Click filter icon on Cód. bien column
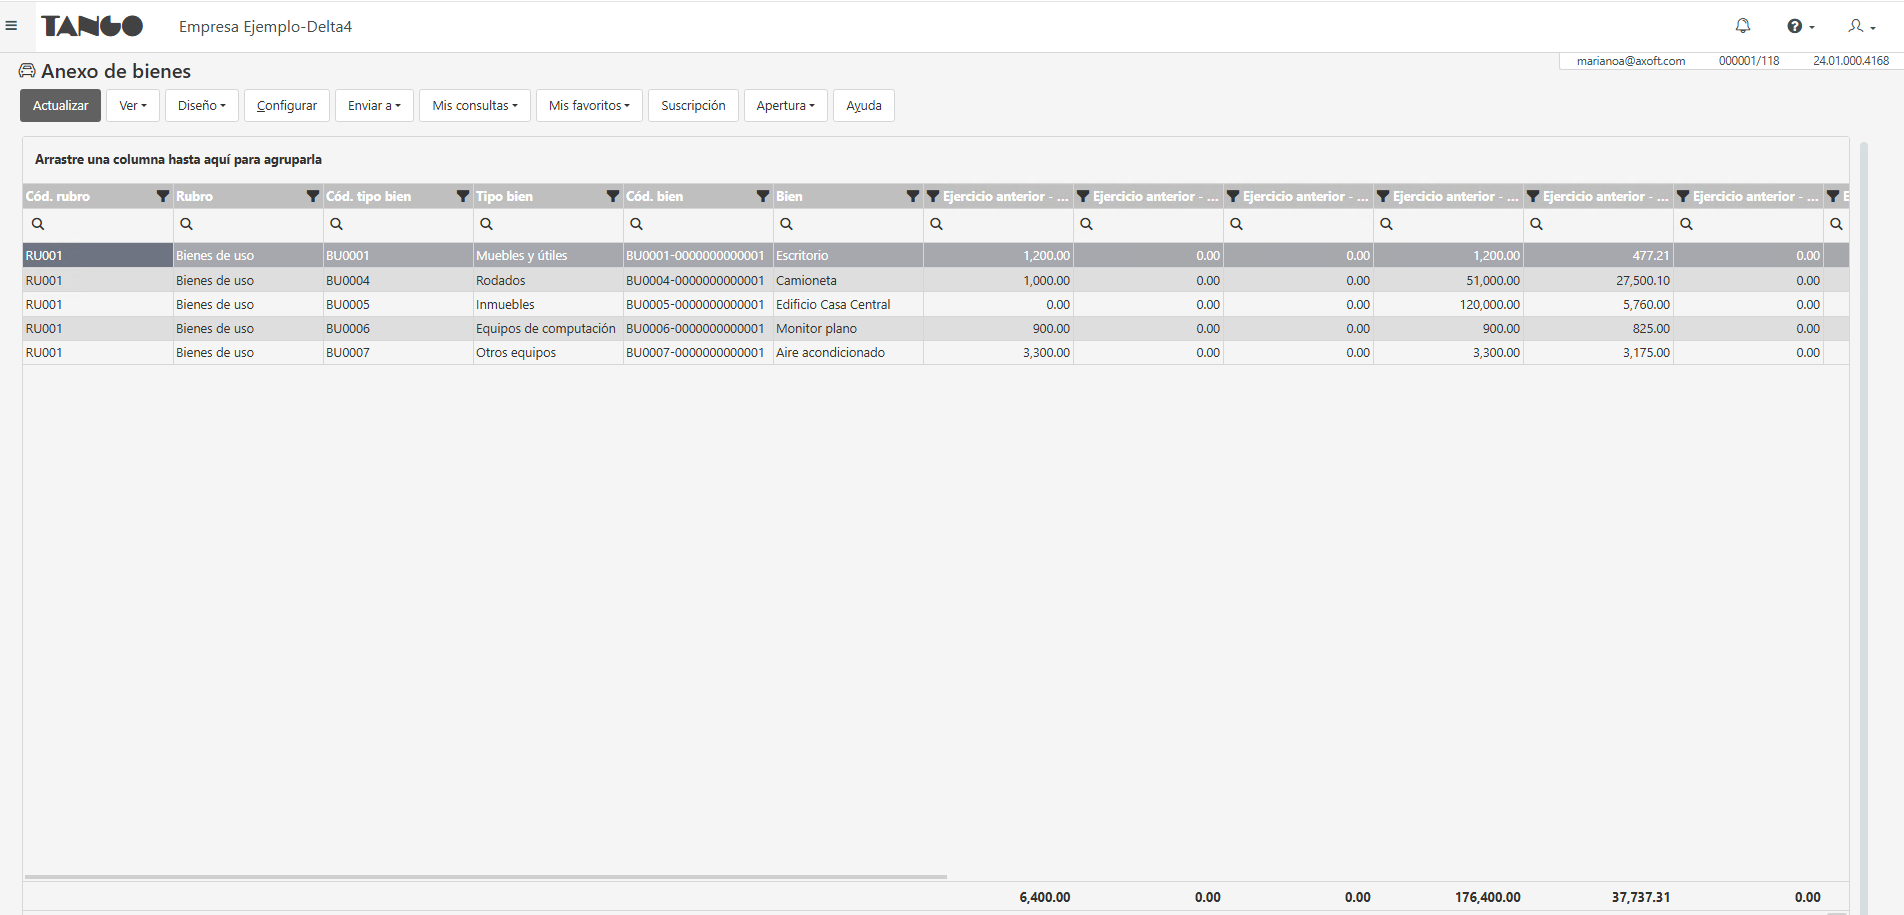Image resolution: width=1904 pixels, height=915 pixels. point(763,196)
